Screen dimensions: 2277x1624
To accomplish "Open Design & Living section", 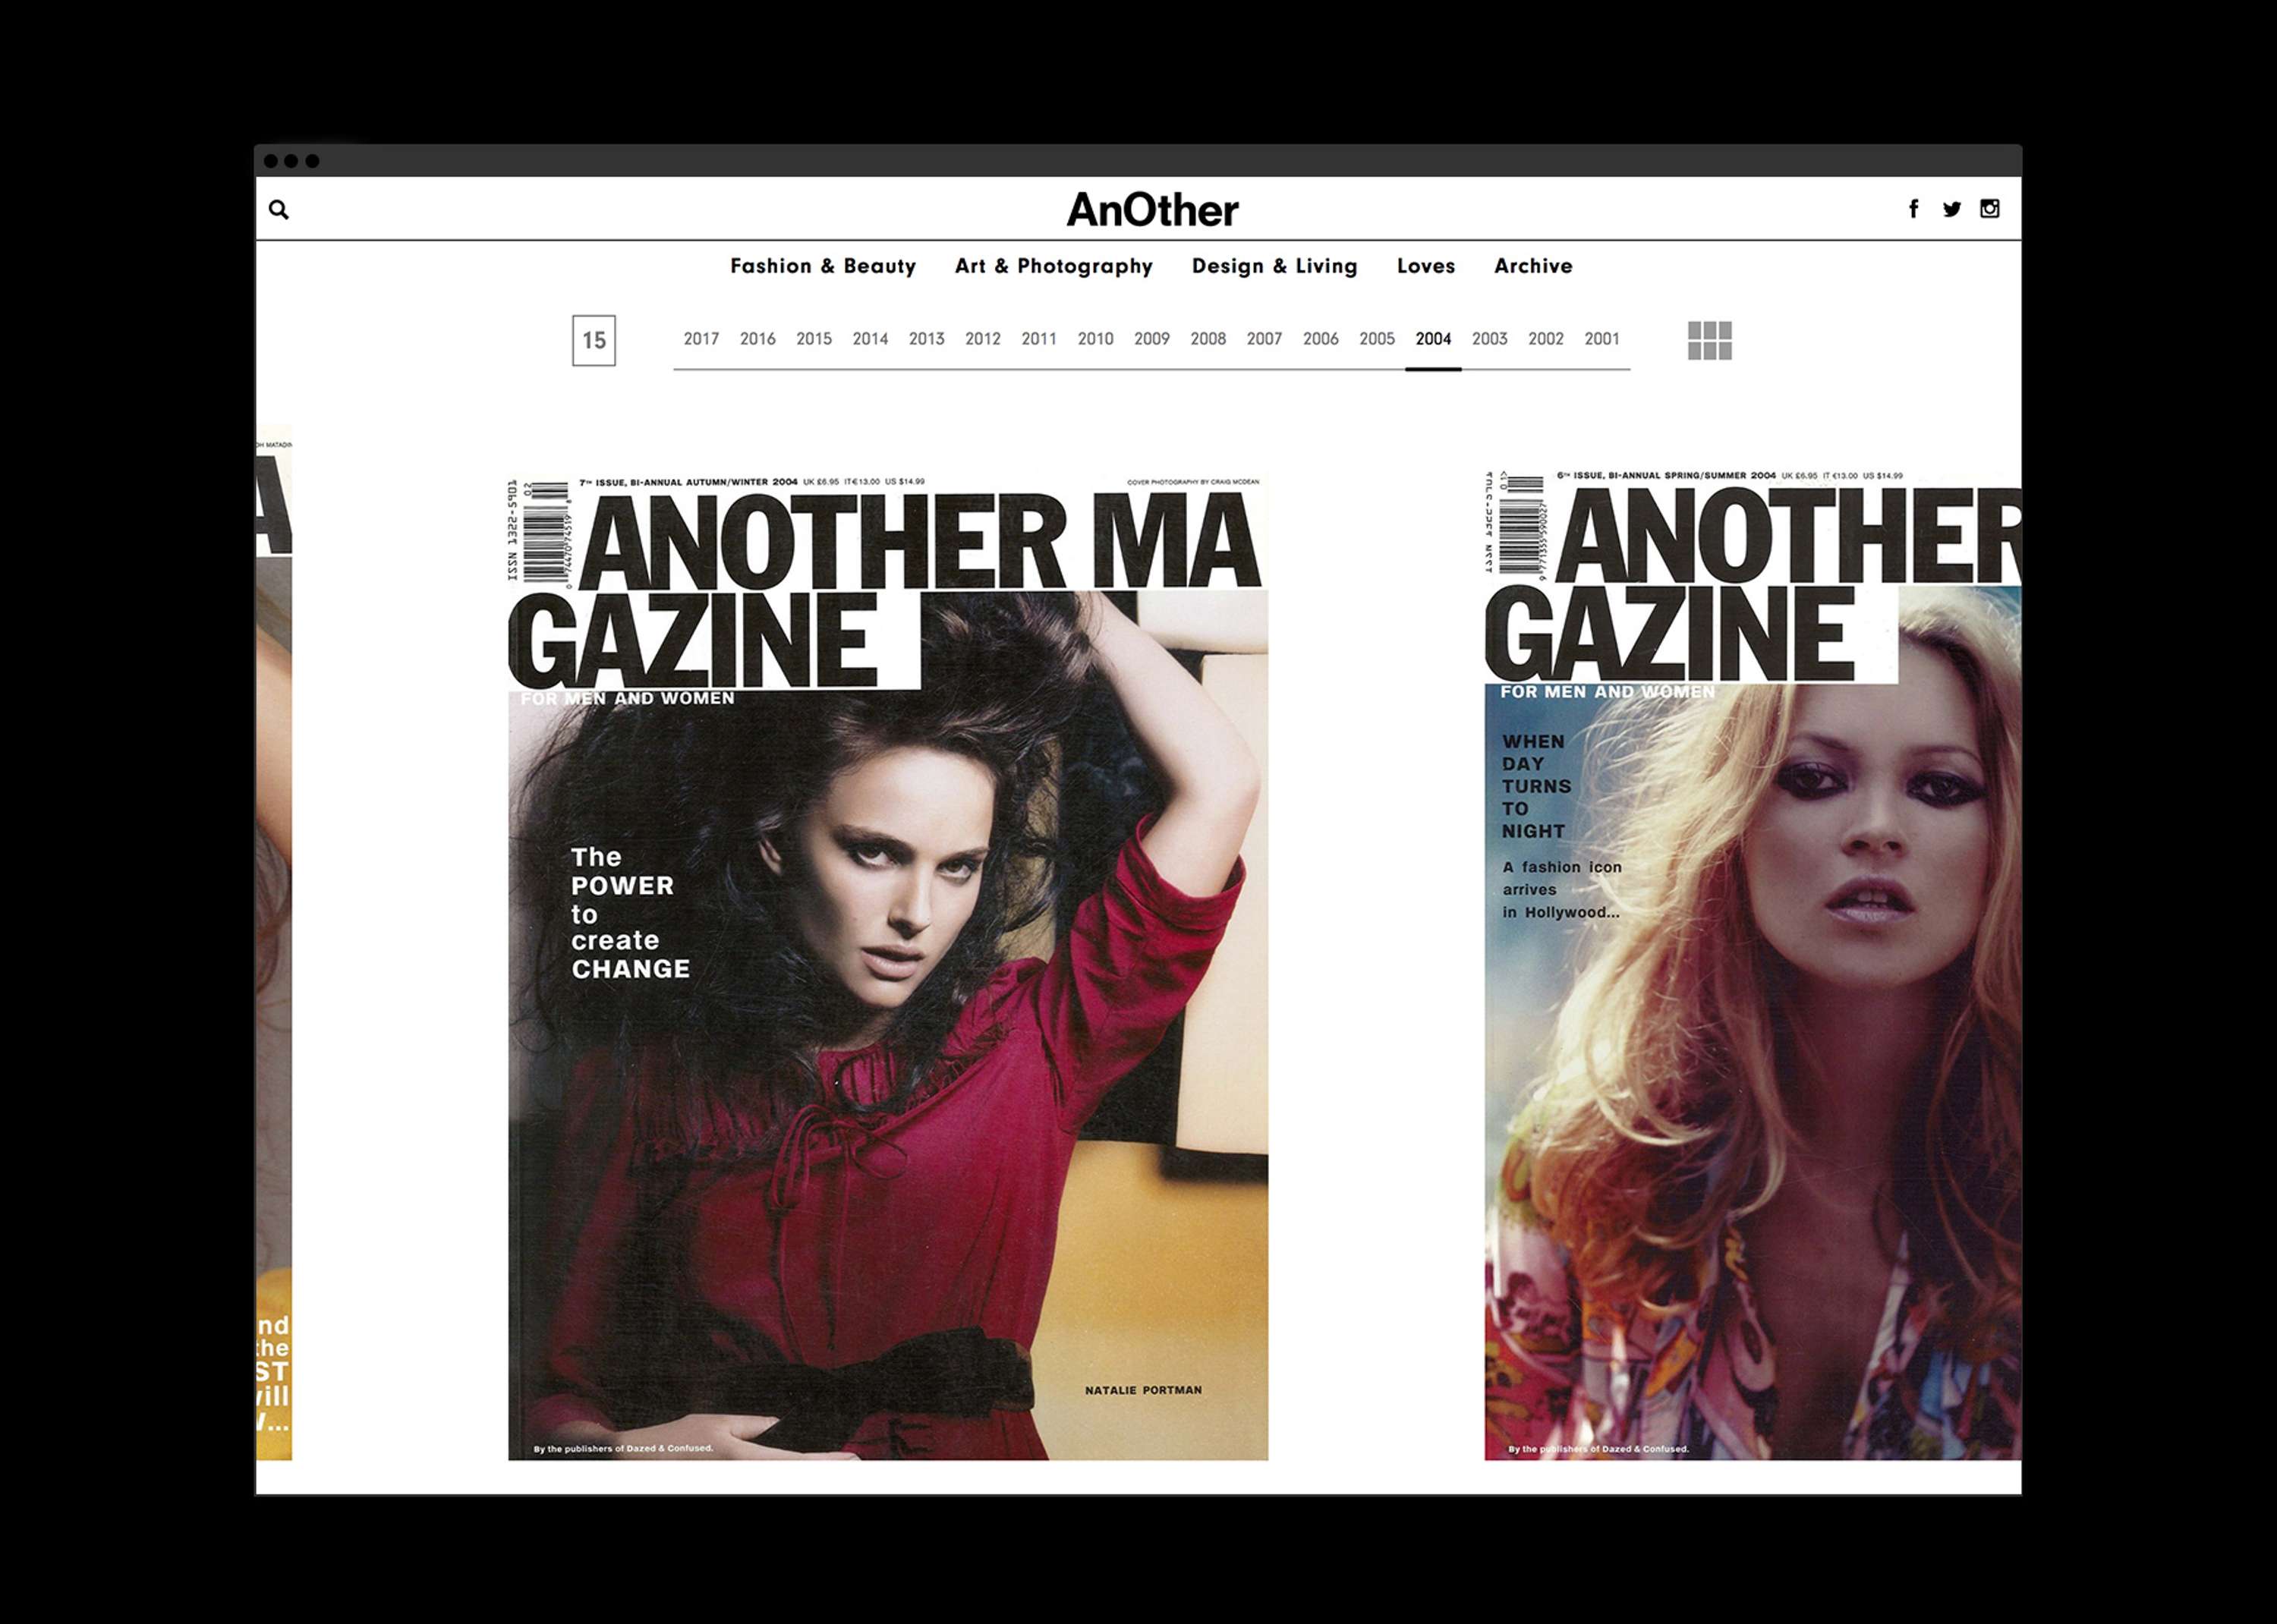I will pyautogui.click(x=1275, y=266).
